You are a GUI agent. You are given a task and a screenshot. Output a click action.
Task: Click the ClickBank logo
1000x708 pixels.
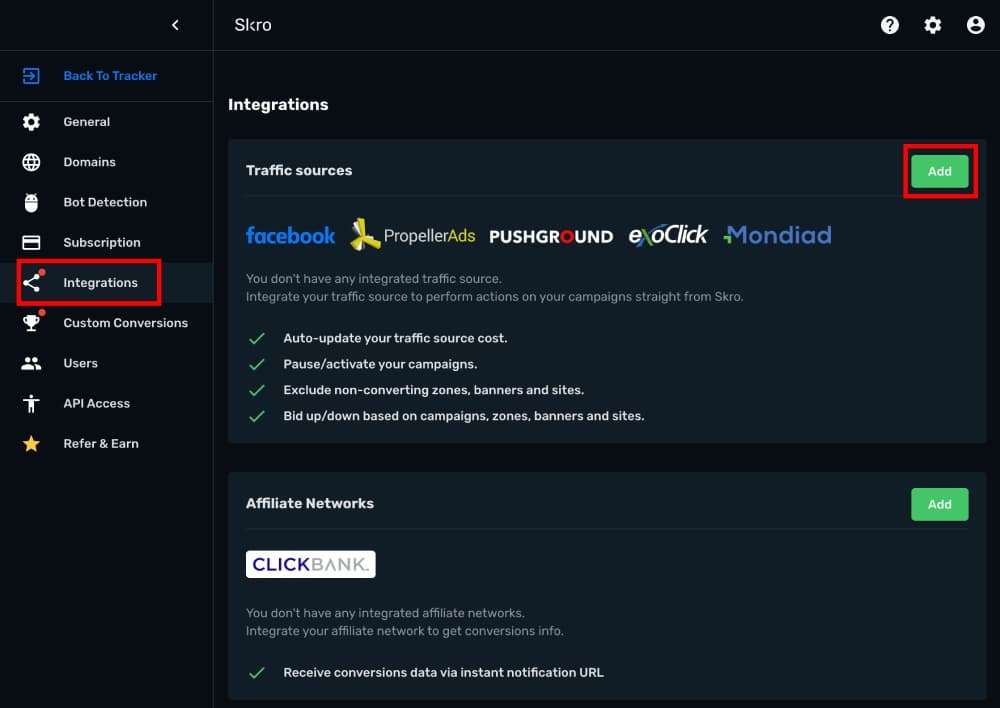[311, 564]
